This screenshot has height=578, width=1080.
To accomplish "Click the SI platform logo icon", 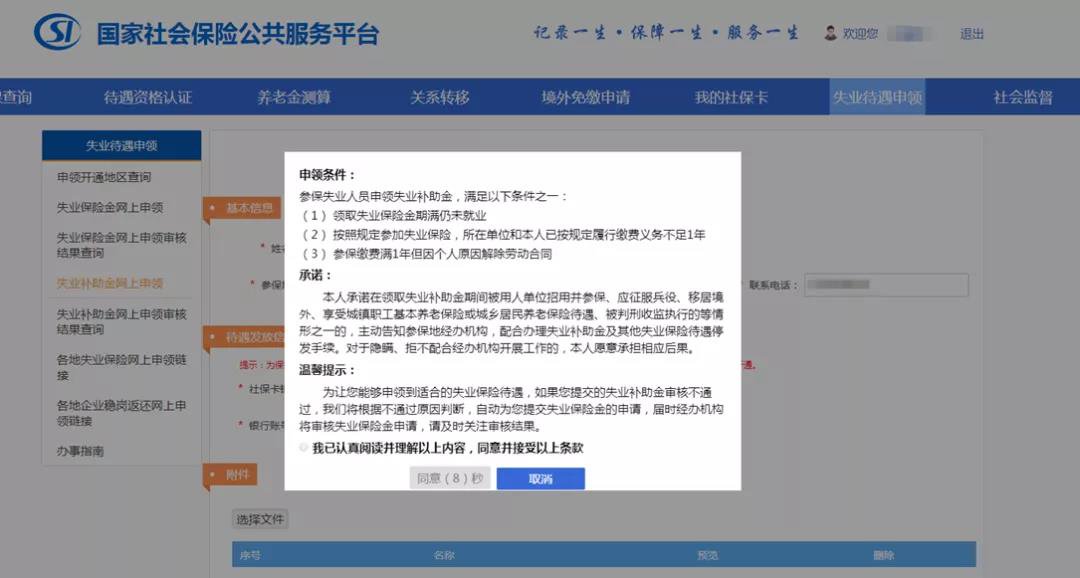I will point(57,33).
